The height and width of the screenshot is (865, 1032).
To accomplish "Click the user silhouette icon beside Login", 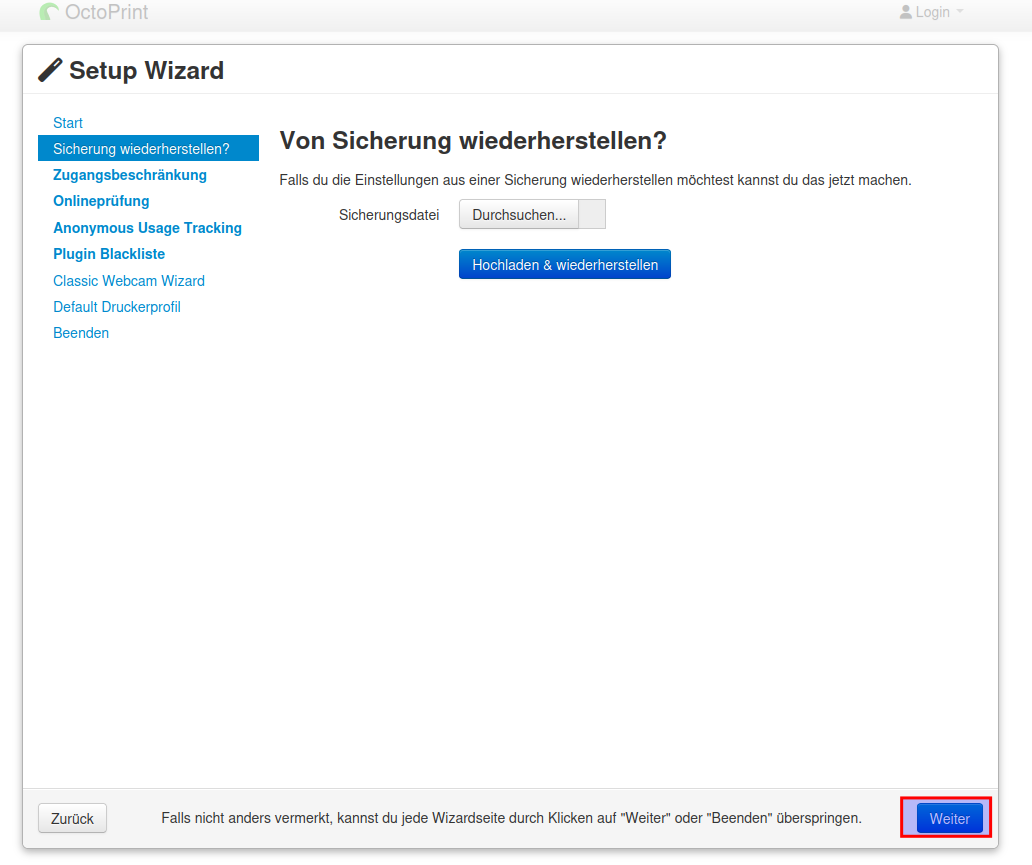I will (x=906, y=12).
